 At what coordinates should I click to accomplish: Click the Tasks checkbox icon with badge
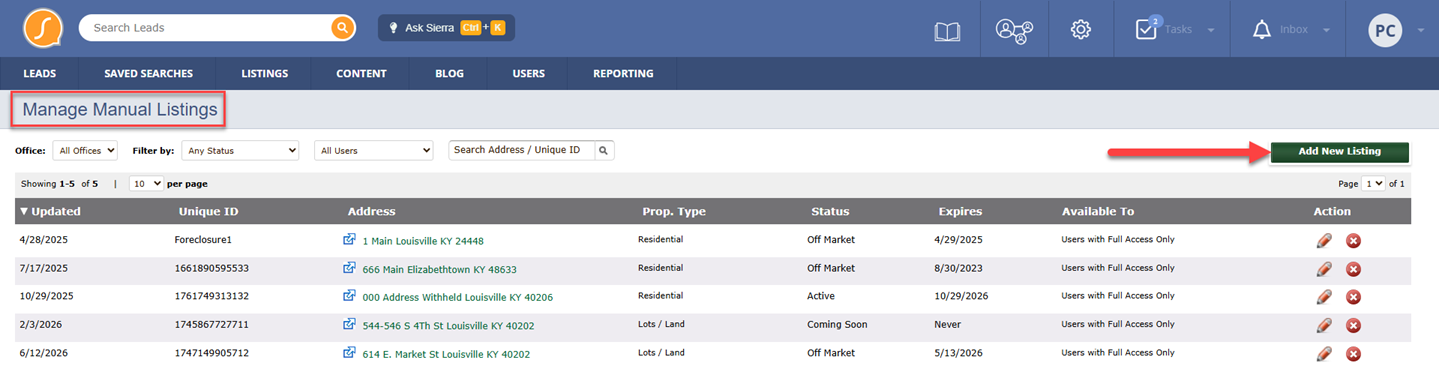[x=1147, y=28]
